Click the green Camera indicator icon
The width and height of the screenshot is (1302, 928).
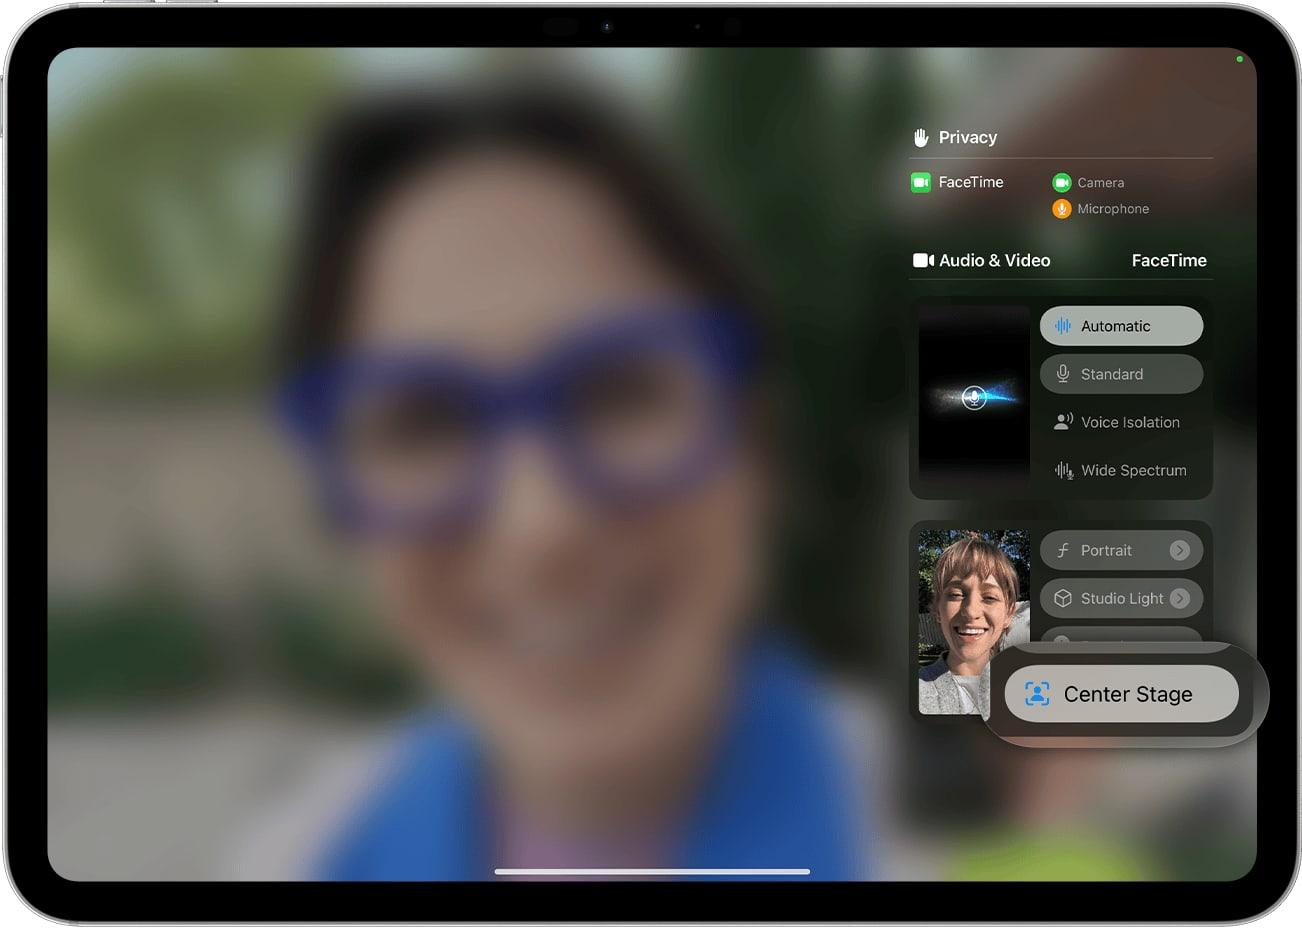click(1061, 182)
